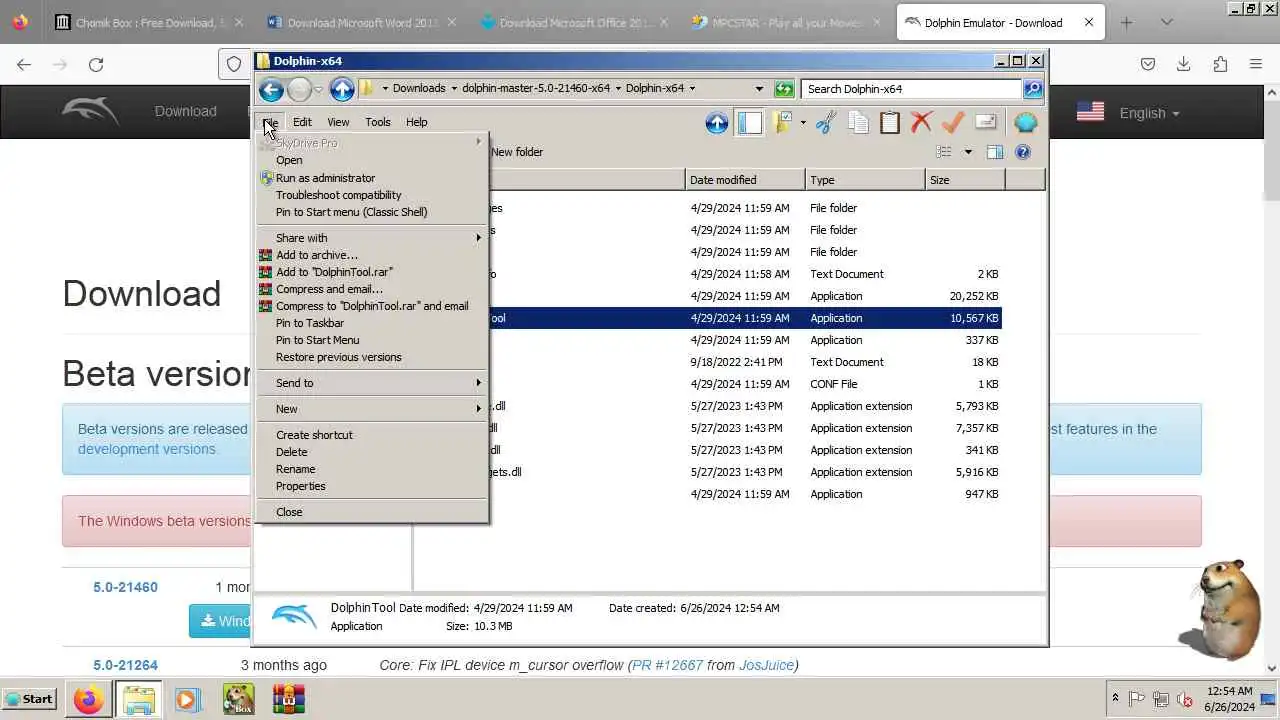Toggle the preview pane icon

pos(995,152)
